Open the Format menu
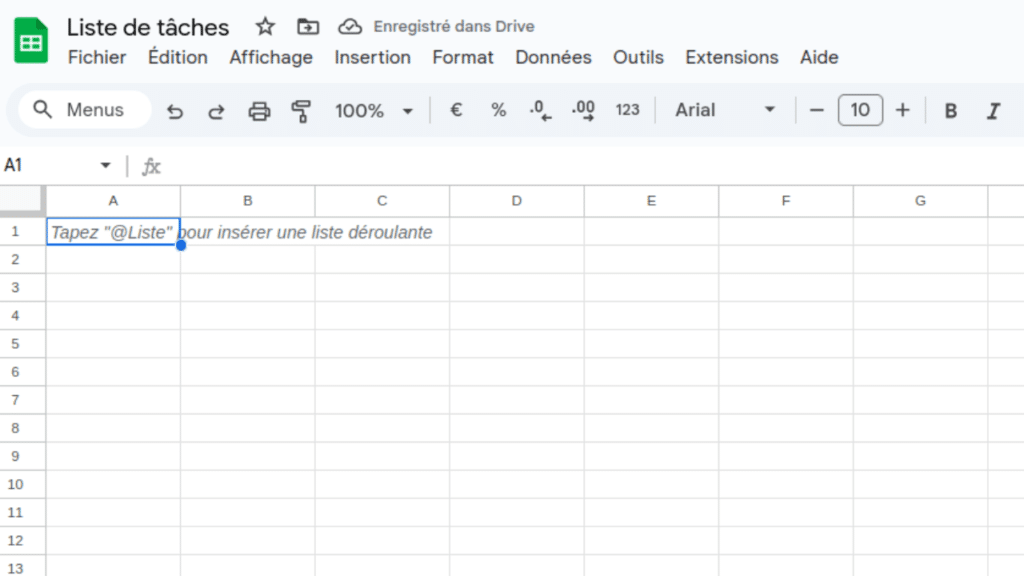 pyautogui.click(x=462, y=57)
